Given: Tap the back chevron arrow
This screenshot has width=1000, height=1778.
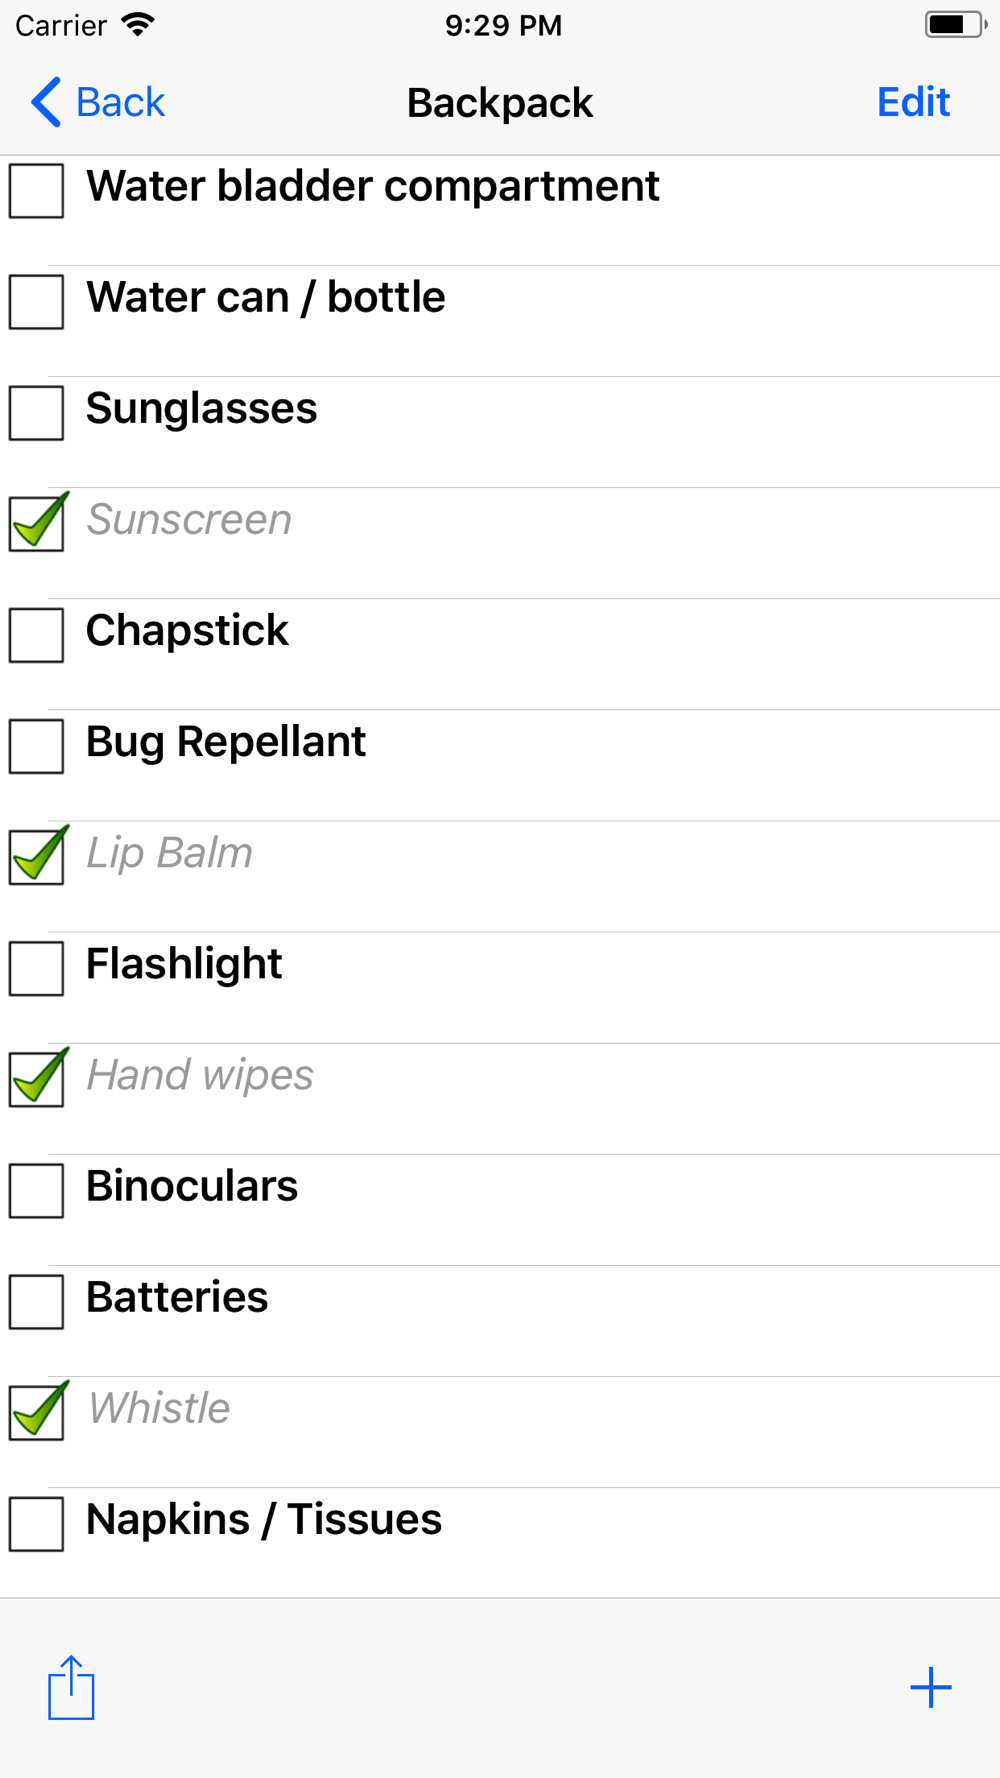Looking at the screenshot, I should click(46, 102).
